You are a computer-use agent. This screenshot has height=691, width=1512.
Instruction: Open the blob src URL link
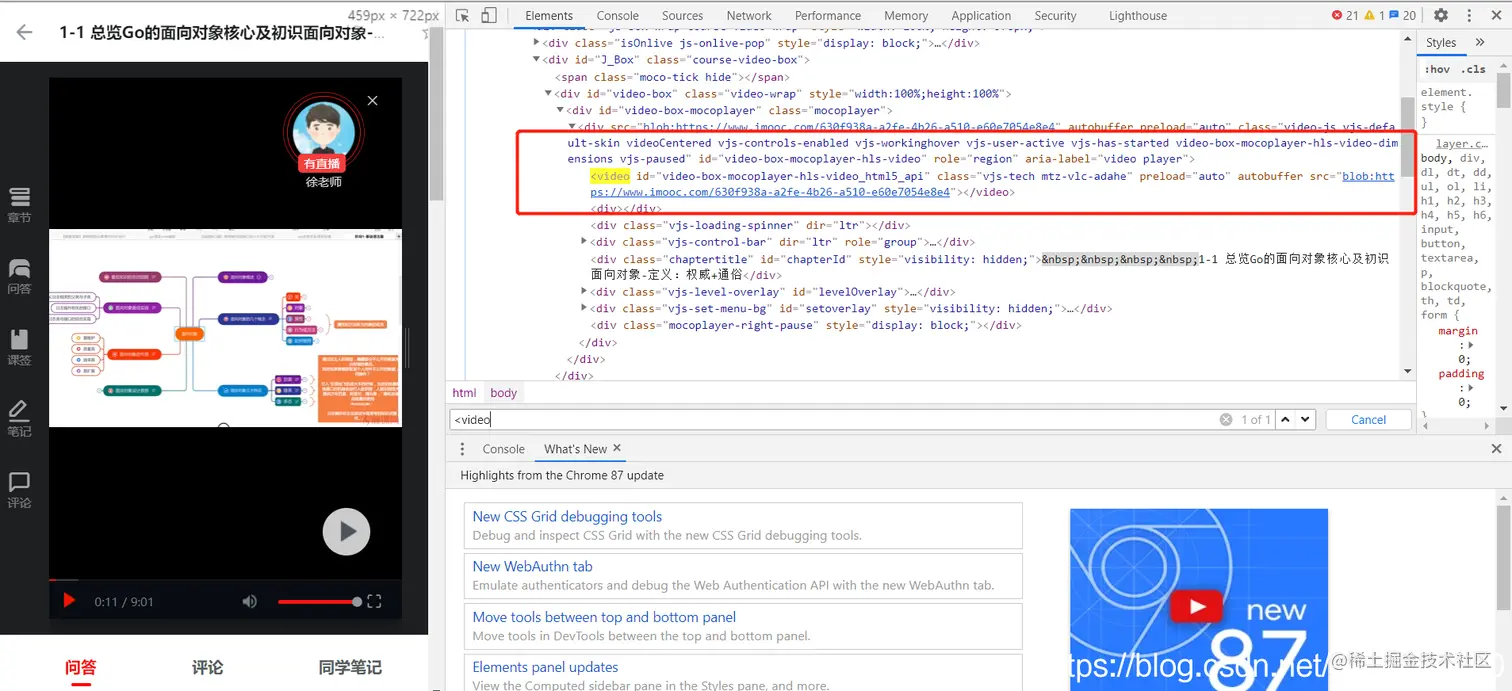click(x=992, y=184)
